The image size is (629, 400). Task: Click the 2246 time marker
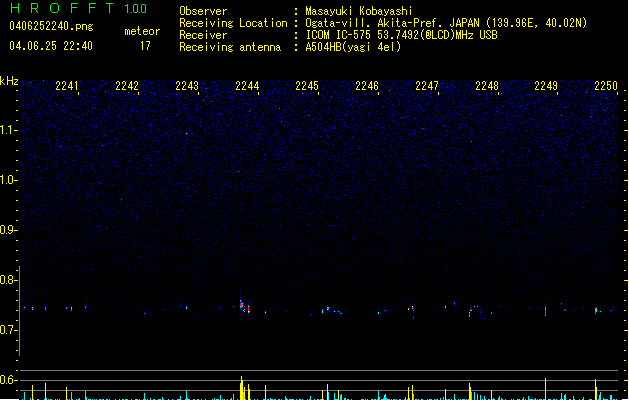(x=367, y=86)
